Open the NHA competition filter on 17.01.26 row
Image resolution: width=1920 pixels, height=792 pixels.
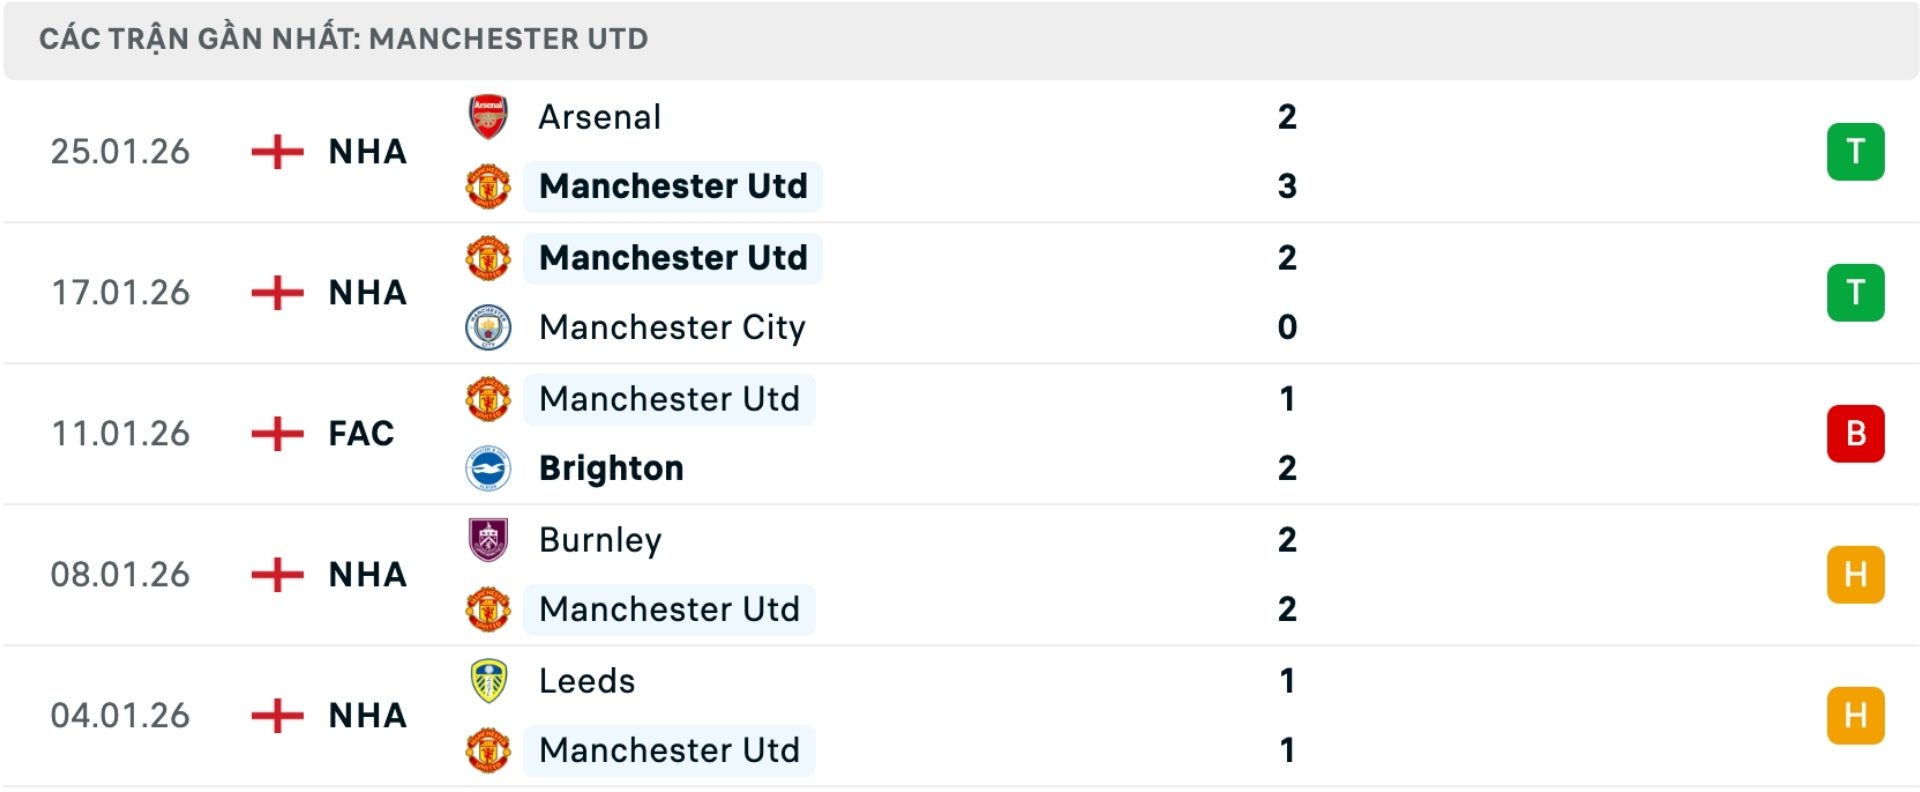click(x=365, y=292)
